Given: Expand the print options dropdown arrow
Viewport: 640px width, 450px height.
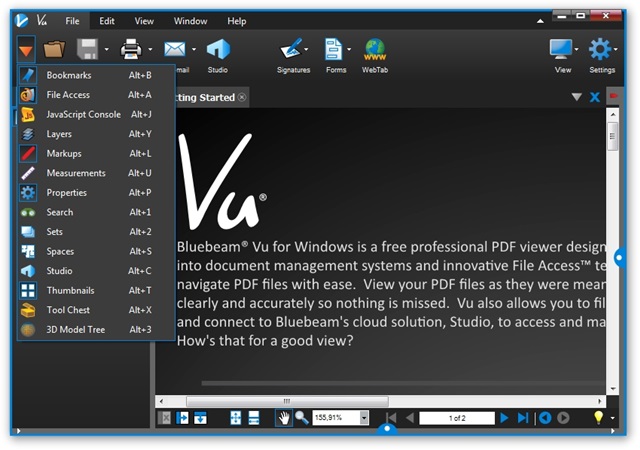Looking at the screenshot, I should pos(150,49).
